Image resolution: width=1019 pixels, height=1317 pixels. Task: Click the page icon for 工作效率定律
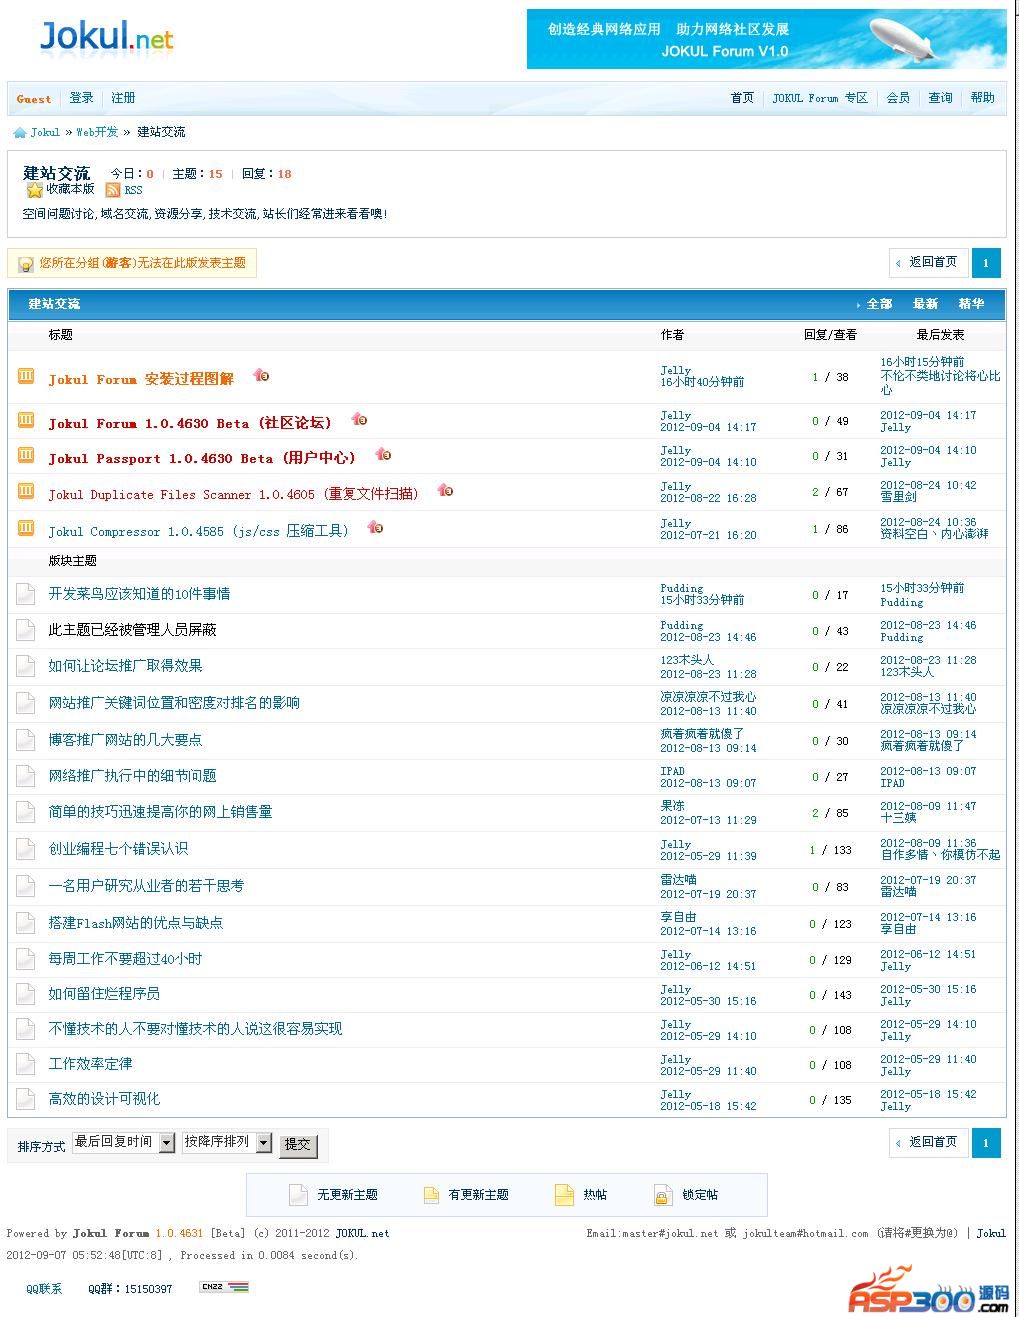click(26, 1063)
